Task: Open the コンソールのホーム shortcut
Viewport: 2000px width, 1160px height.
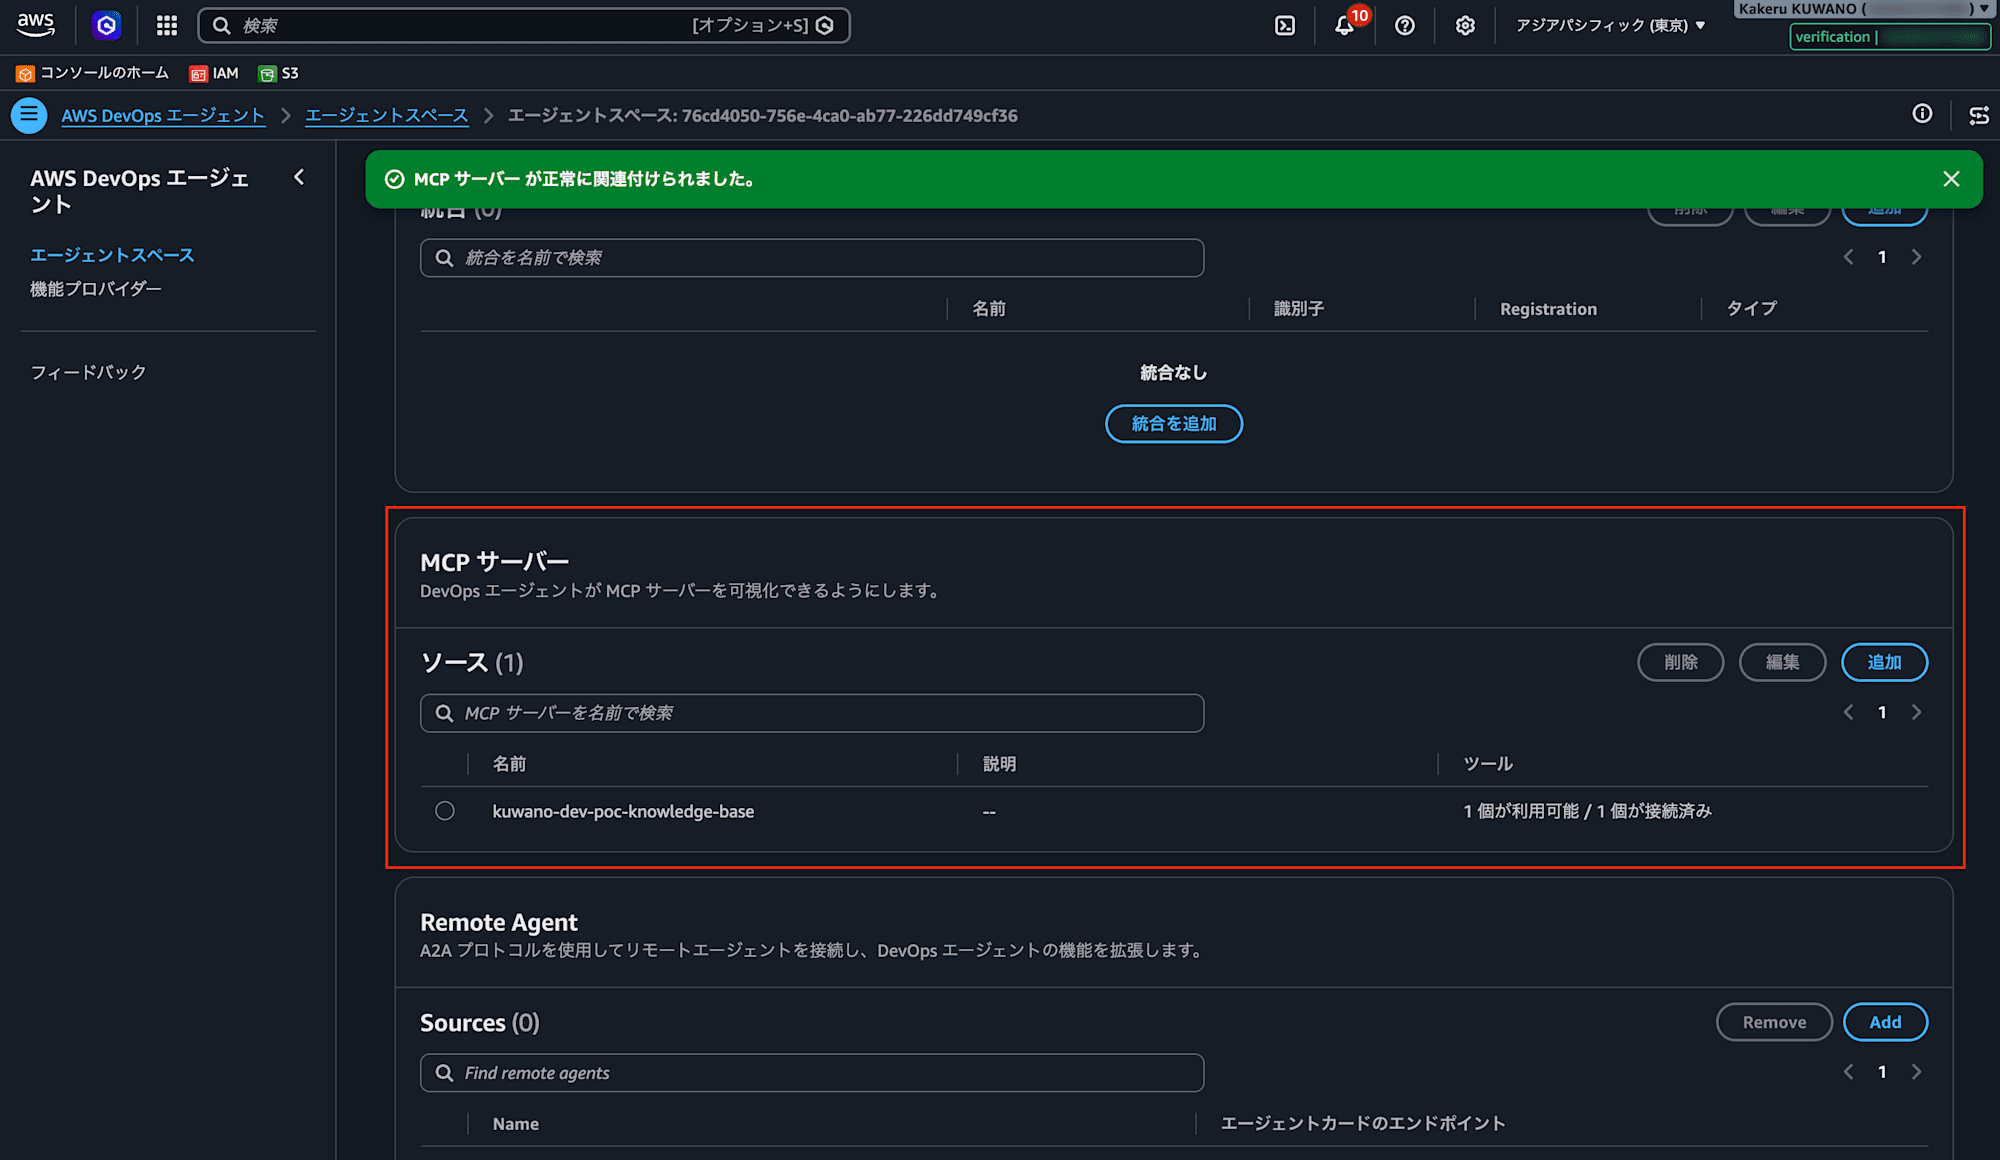Action: click(x=92, y=73)
